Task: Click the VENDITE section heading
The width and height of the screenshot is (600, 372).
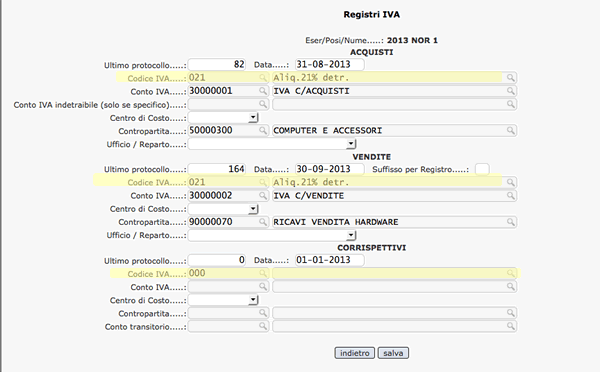Action: point(372,157)
